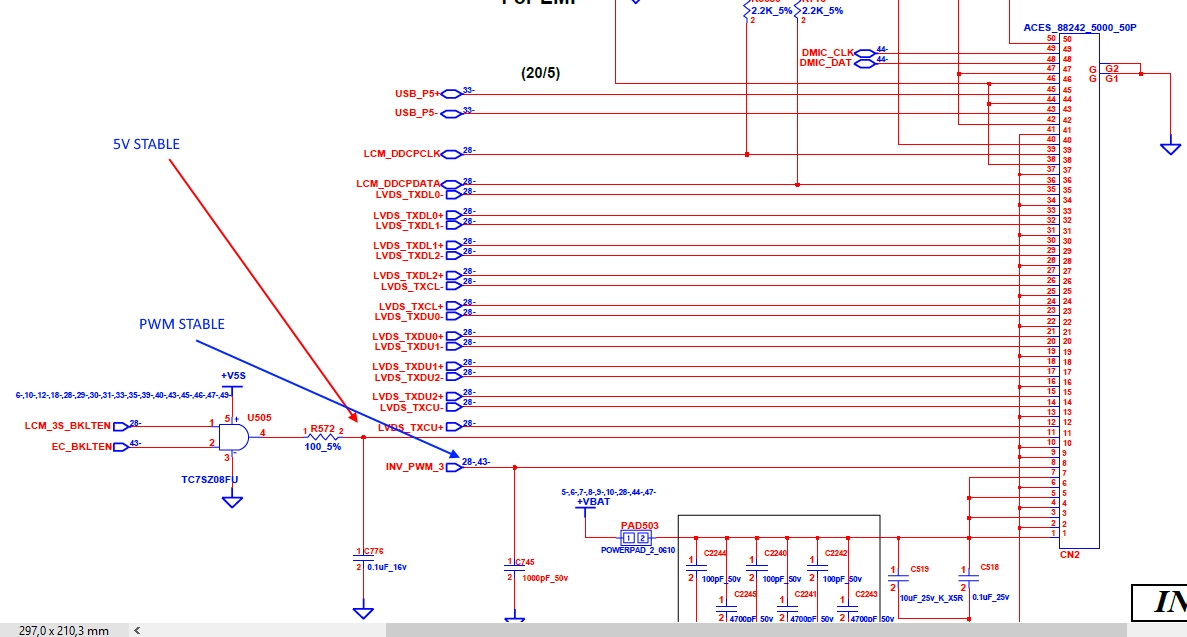Click the EC_BKLTEN input label
1187x637 pixels.
click(x=81, y=447)
